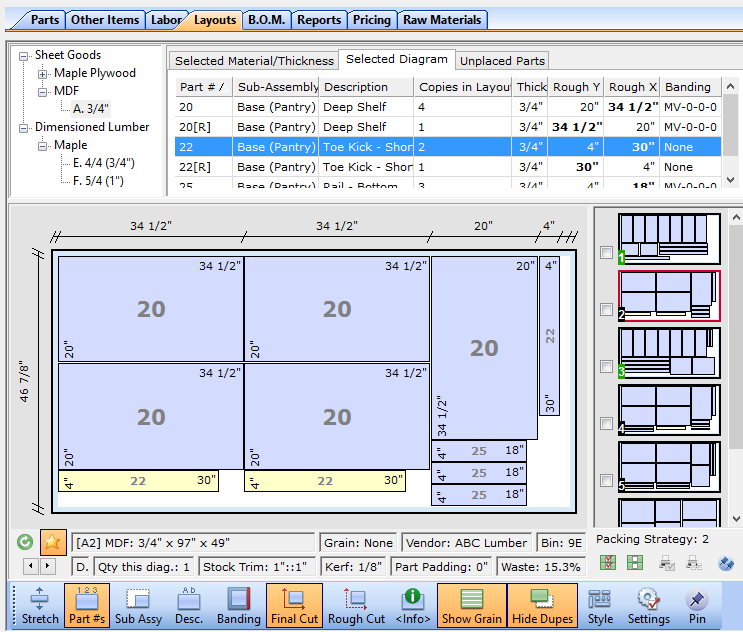The width and height of the screenshot is (743, 632).
Task: Select the part 22[R] Toe Kick row
Action: pyautogui.click(x=448, y=167)
